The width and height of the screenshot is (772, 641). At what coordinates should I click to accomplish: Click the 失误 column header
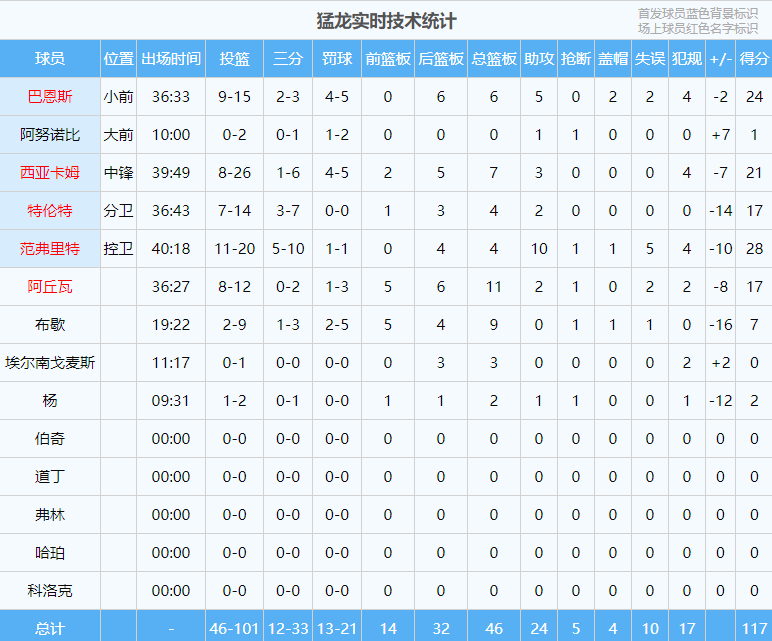coord(650,59)
